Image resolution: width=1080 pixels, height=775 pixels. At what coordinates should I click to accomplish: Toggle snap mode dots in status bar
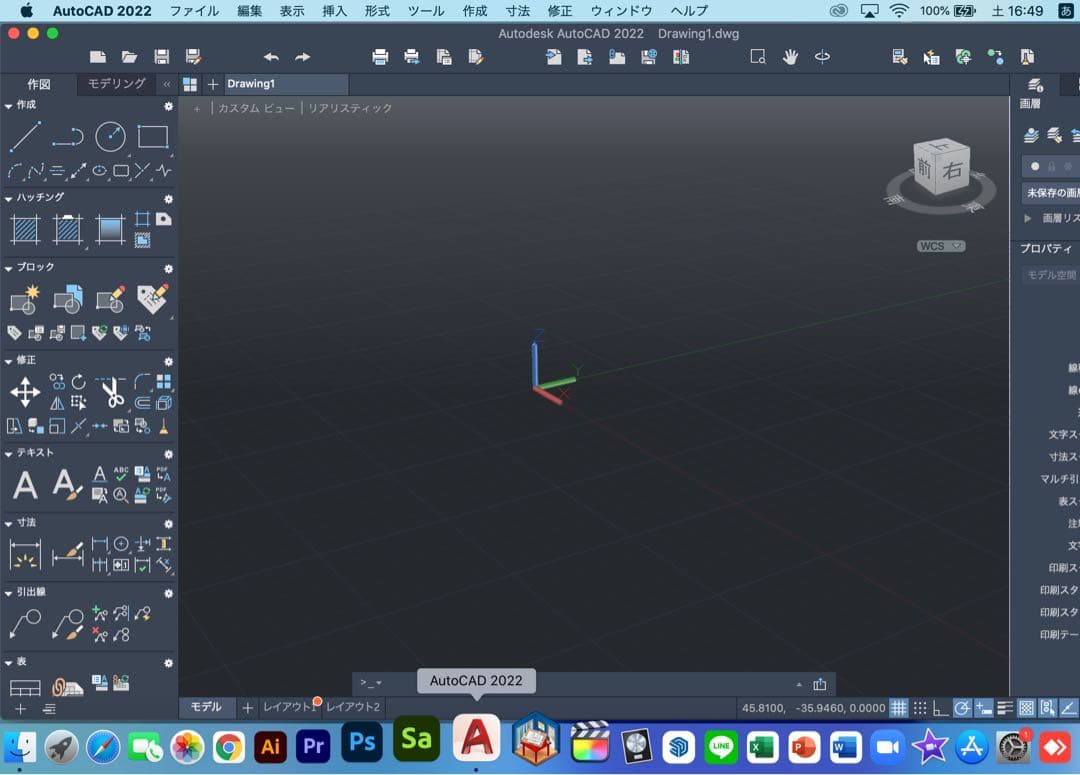pos(920,708)
